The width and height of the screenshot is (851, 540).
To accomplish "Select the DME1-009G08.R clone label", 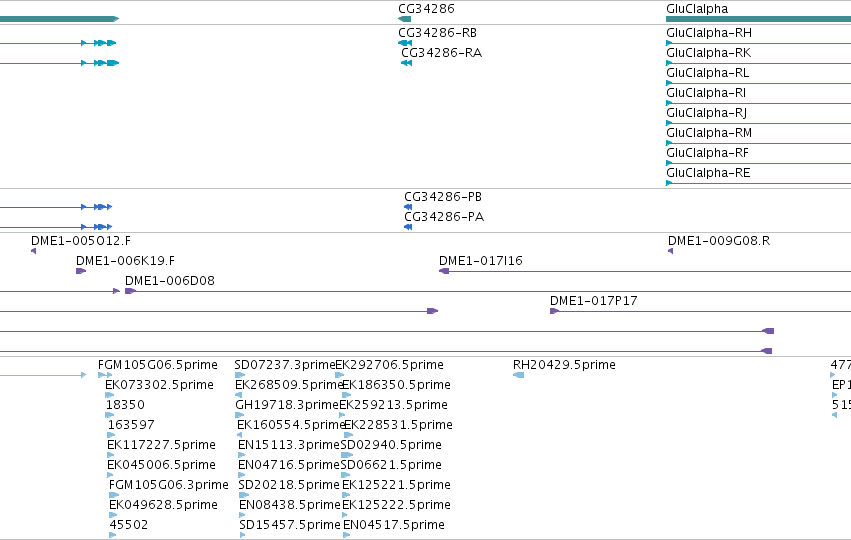I will (x=719, y=241).
